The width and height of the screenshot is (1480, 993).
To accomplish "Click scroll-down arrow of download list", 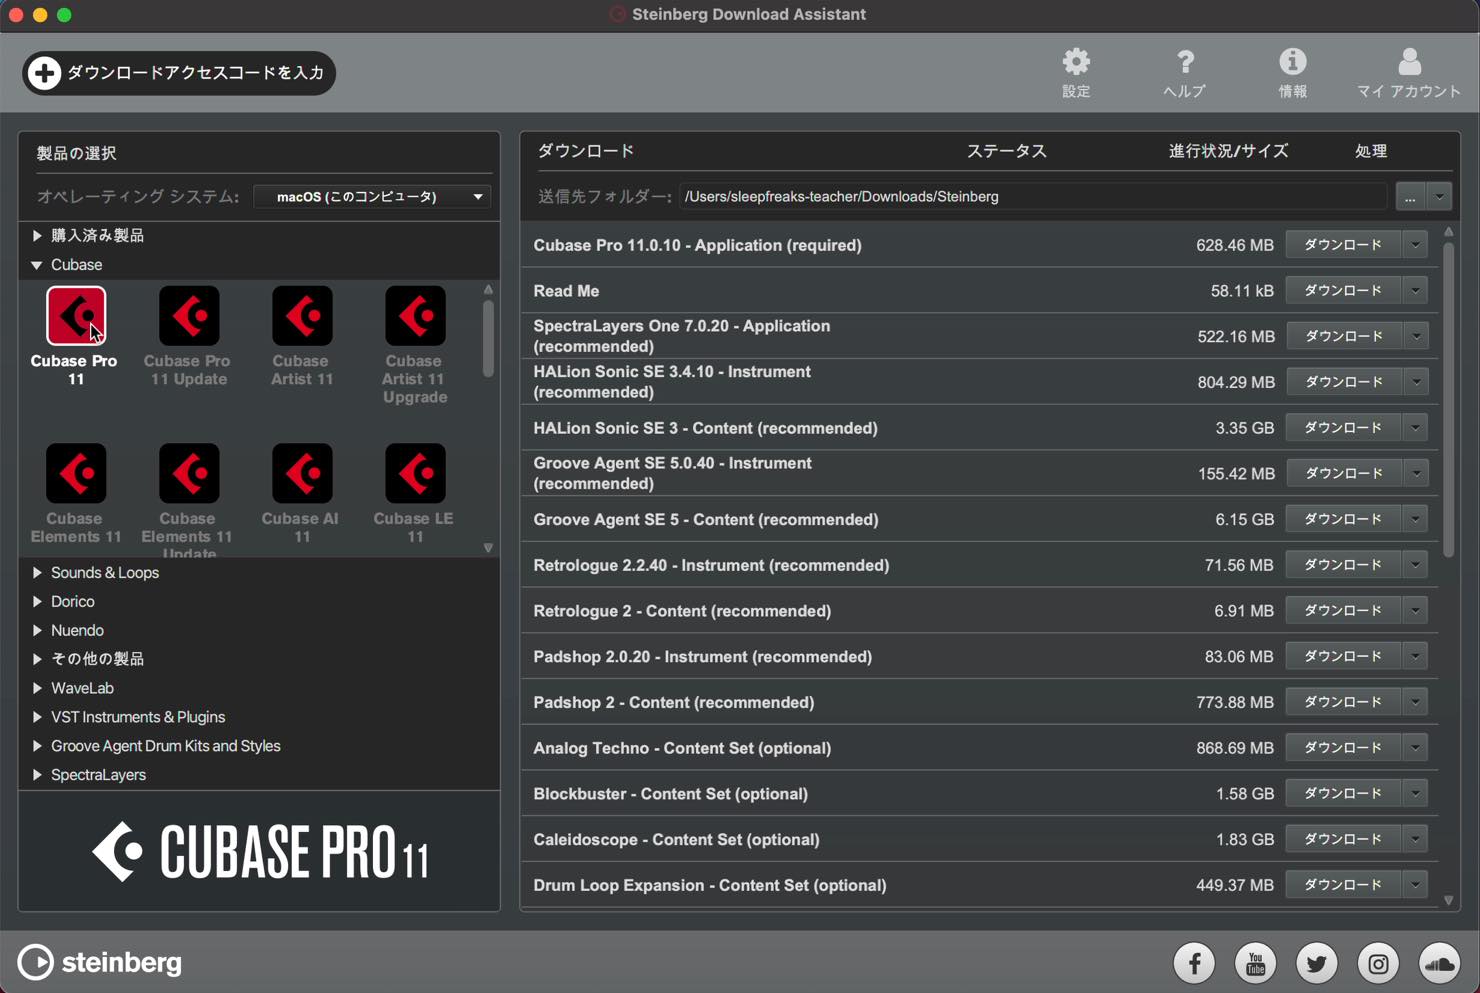I will pos(1448,901).
